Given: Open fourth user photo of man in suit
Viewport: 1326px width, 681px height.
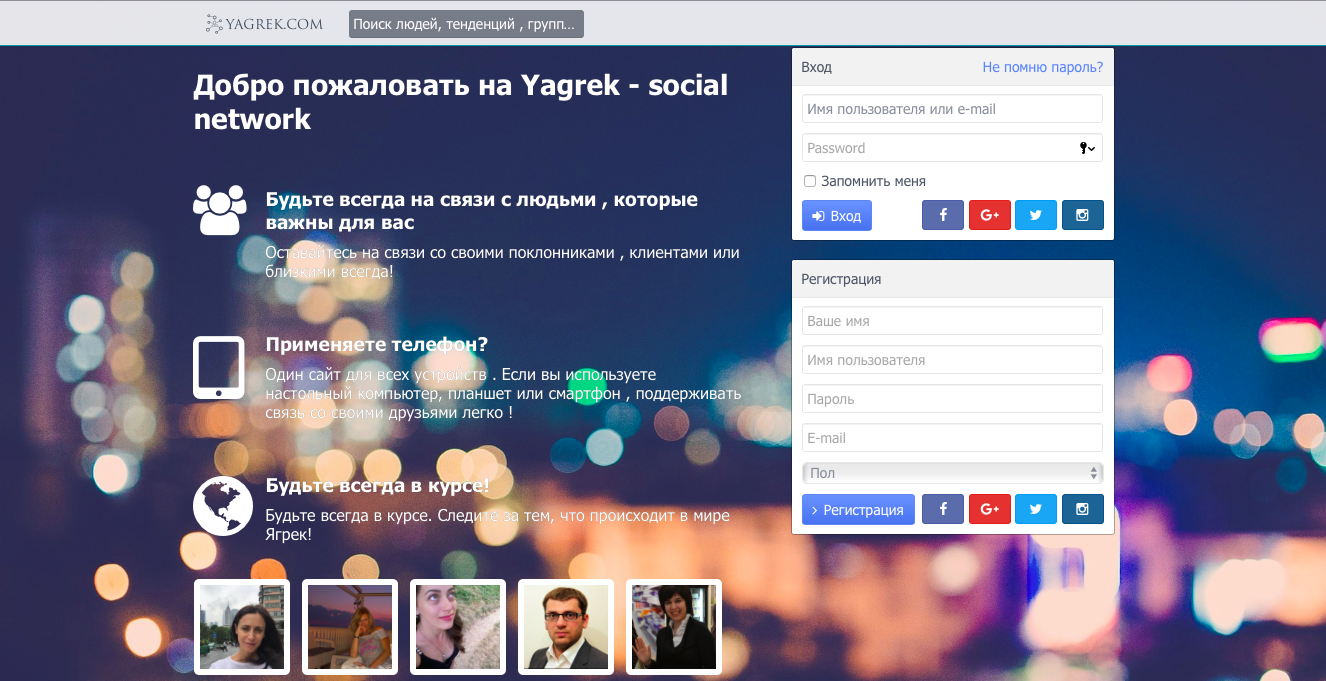Looking at the screenshot, I should [x=566, y=627].
